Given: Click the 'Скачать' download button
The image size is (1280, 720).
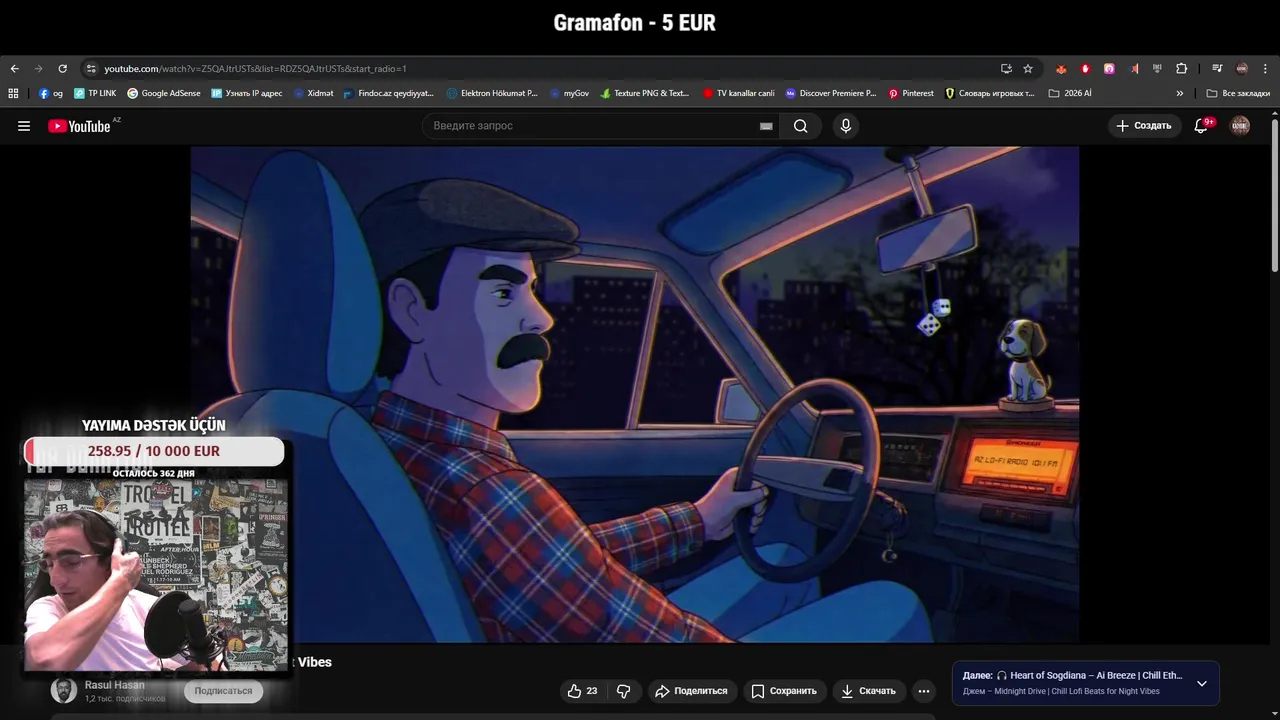Looking at the screenshot, I should (x=868, y=691).
